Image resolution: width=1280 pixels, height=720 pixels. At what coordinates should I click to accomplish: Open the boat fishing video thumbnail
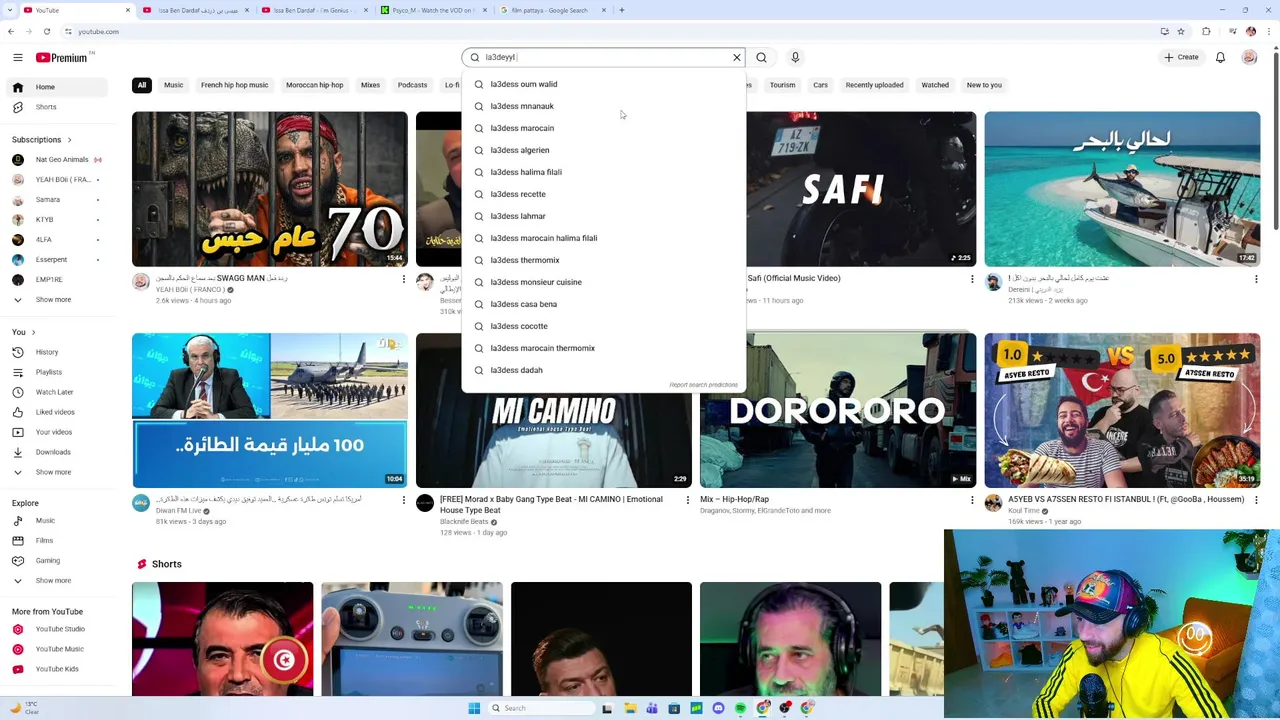pyautogui.click(x=1122, y=189)
